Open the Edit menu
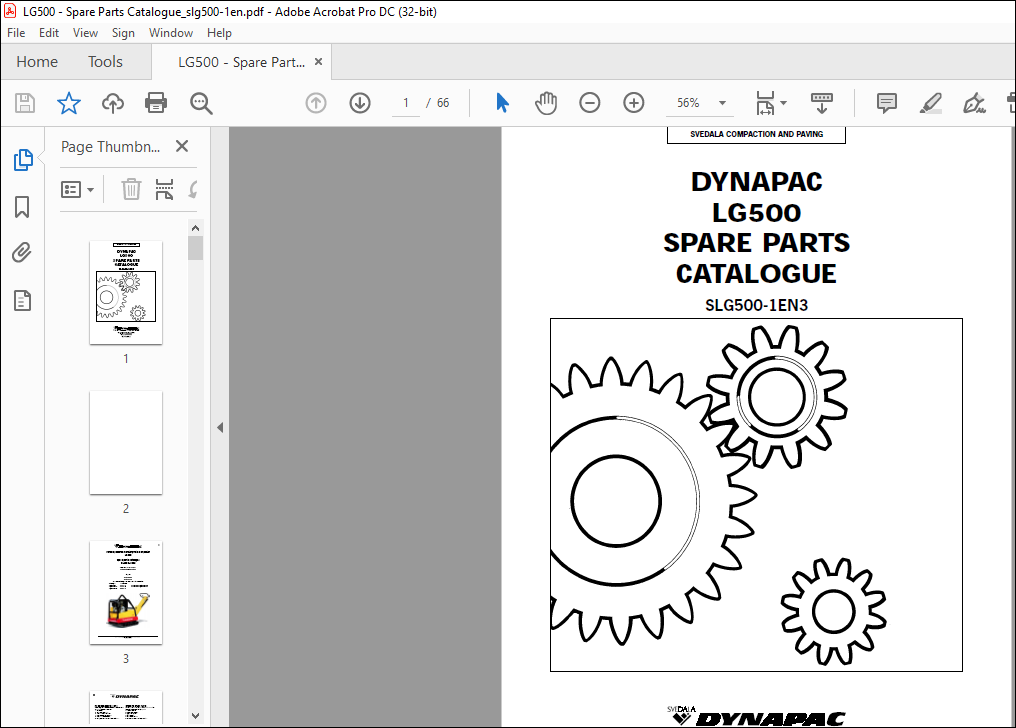This screenshot has height=728, width=1016. (x=49, y=33)
